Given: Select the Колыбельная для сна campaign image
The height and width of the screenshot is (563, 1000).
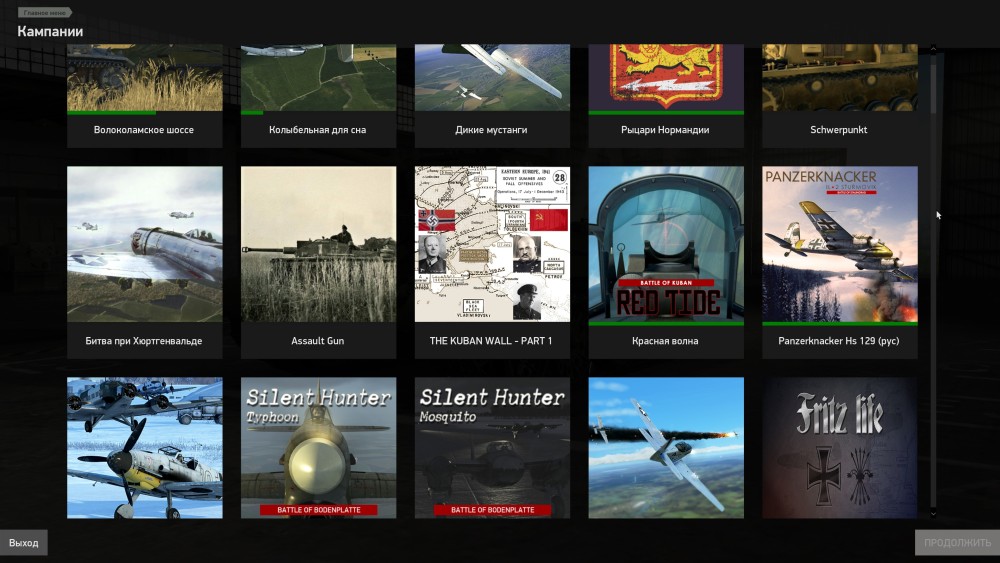Looking at the screenshot, I should click(x=318, y=77).
